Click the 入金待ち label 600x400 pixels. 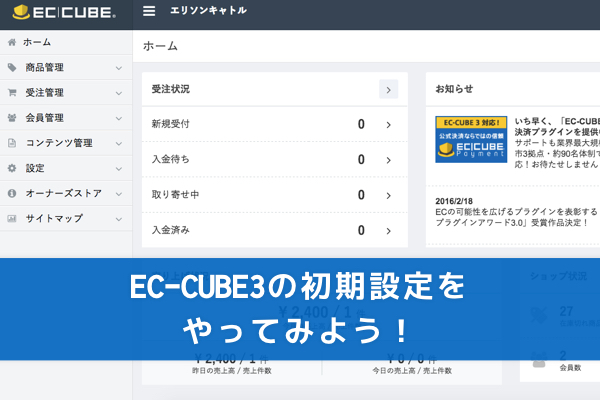click(x=171, y=159)
